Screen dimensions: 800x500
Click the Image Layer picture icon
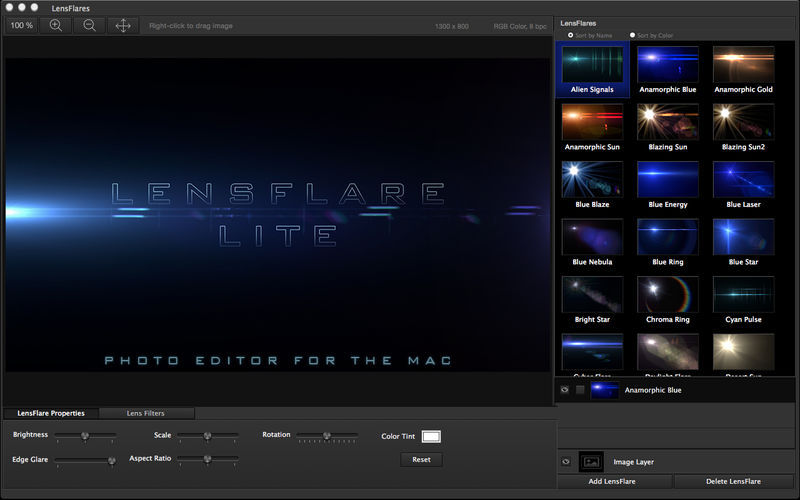(x=591, y=462)
